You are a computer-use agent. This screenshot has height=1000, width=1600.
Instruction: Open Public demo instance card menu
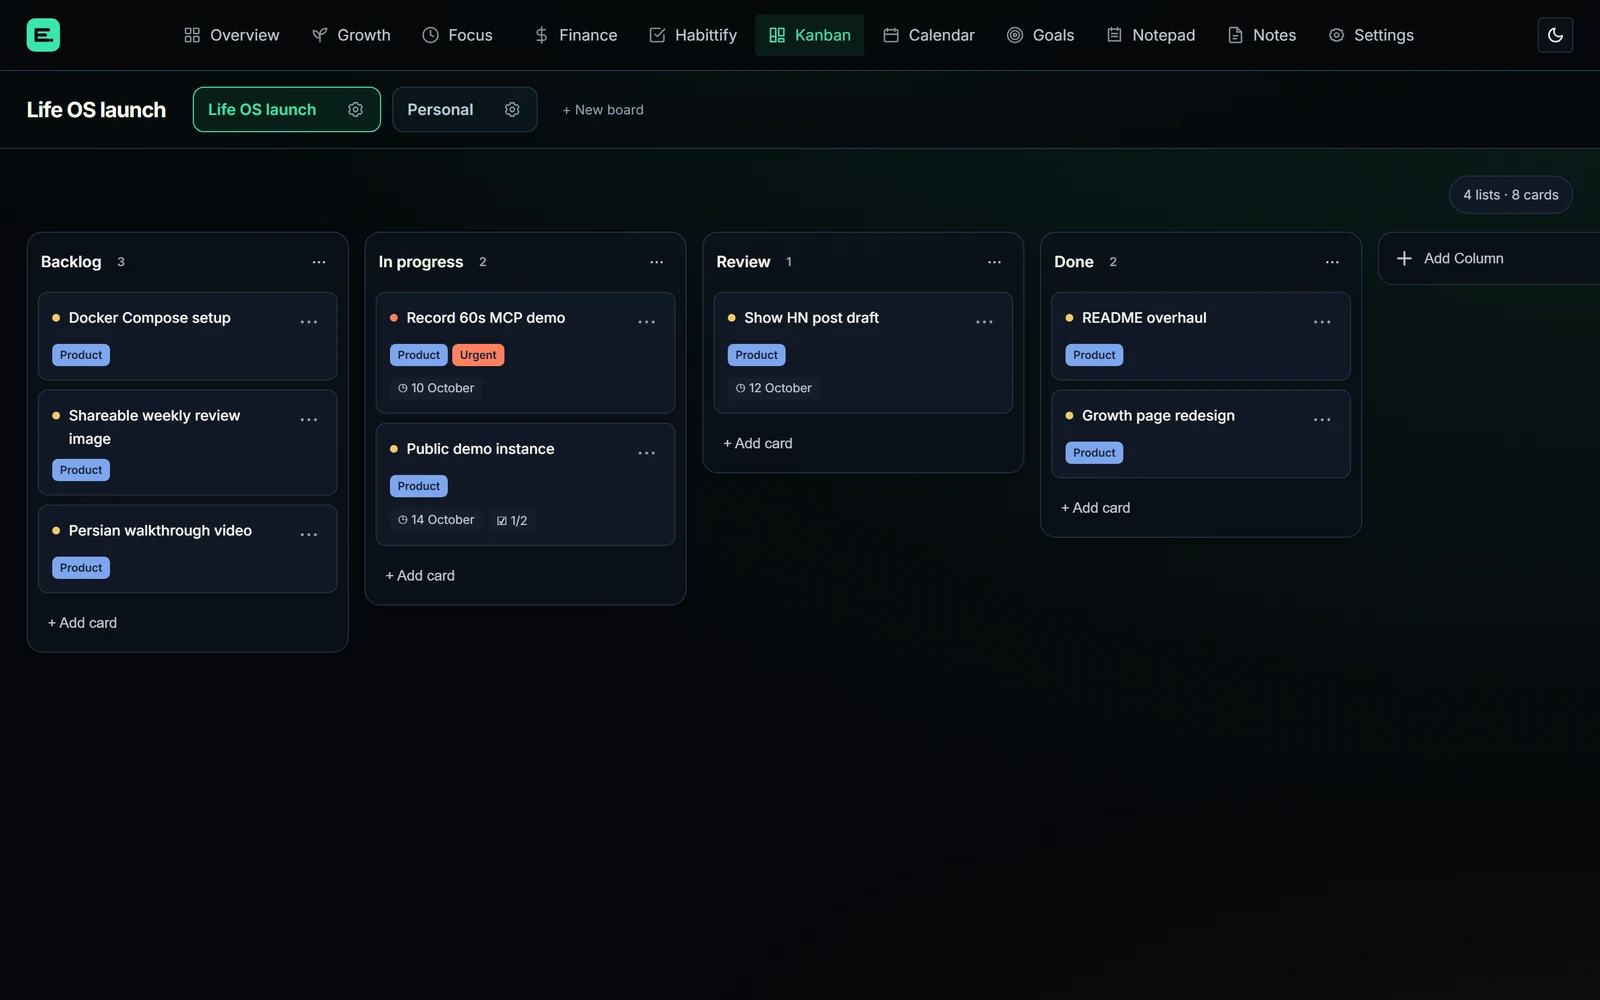(x=647, y=453)
